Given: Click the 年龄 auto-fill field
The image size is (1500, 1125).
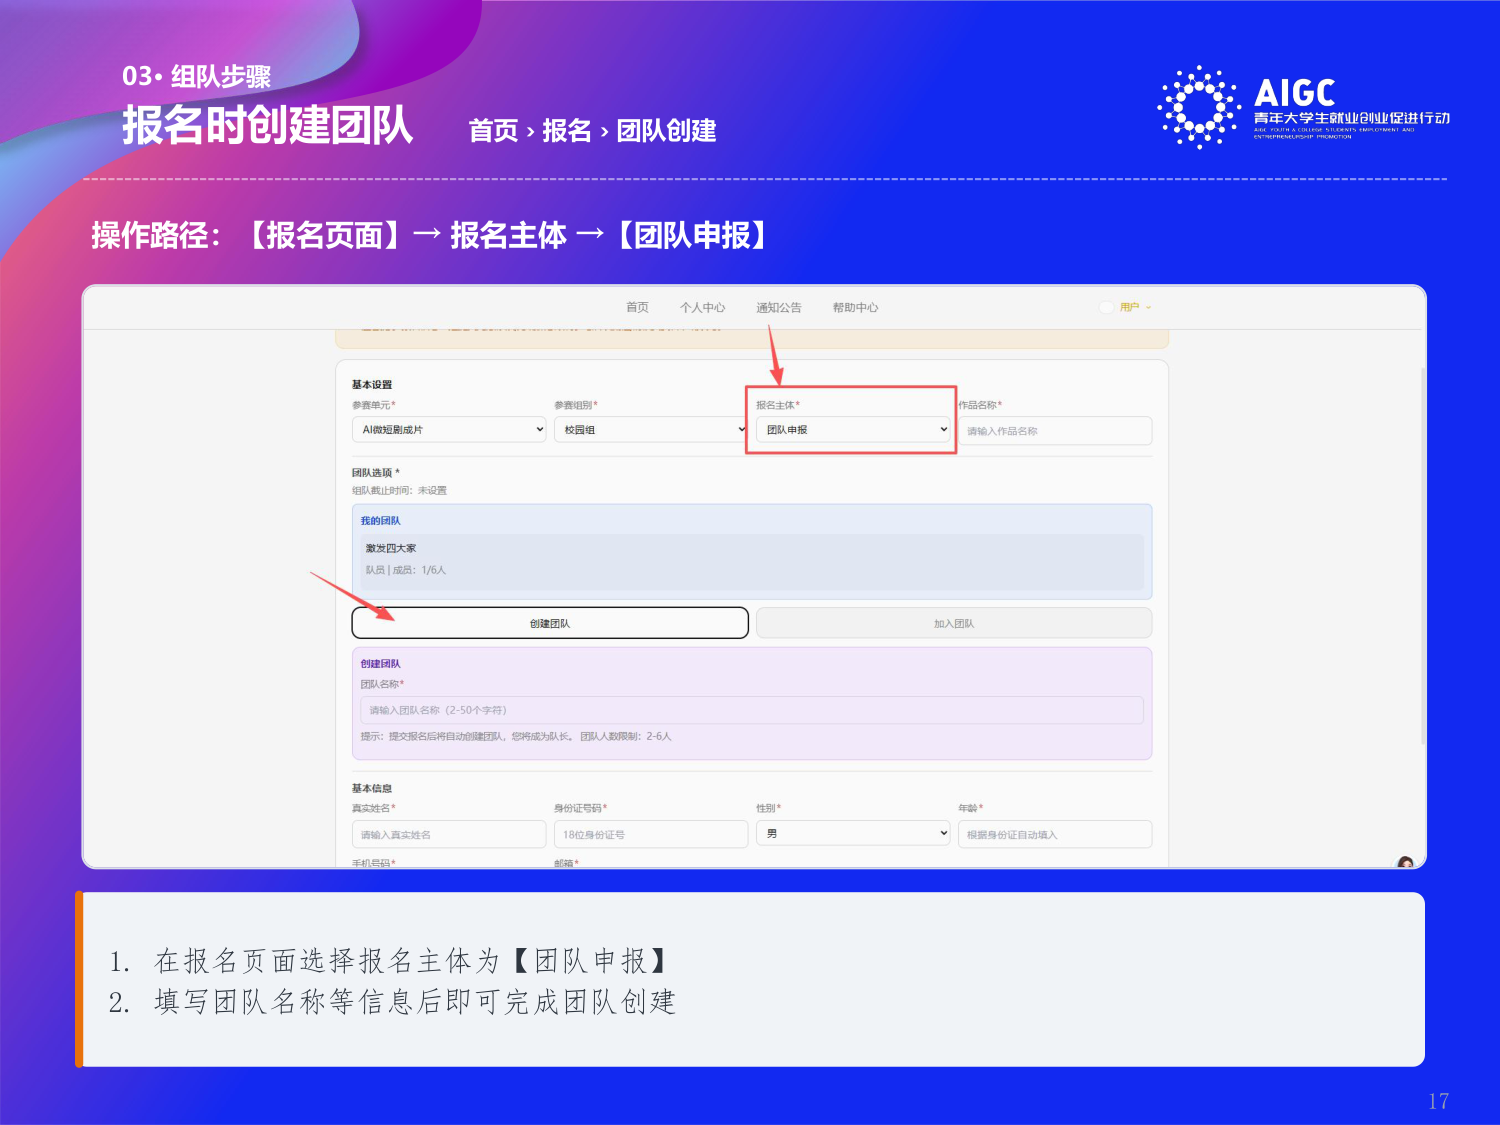Looking at the screenshot, I should click(x=1055, y=834).
